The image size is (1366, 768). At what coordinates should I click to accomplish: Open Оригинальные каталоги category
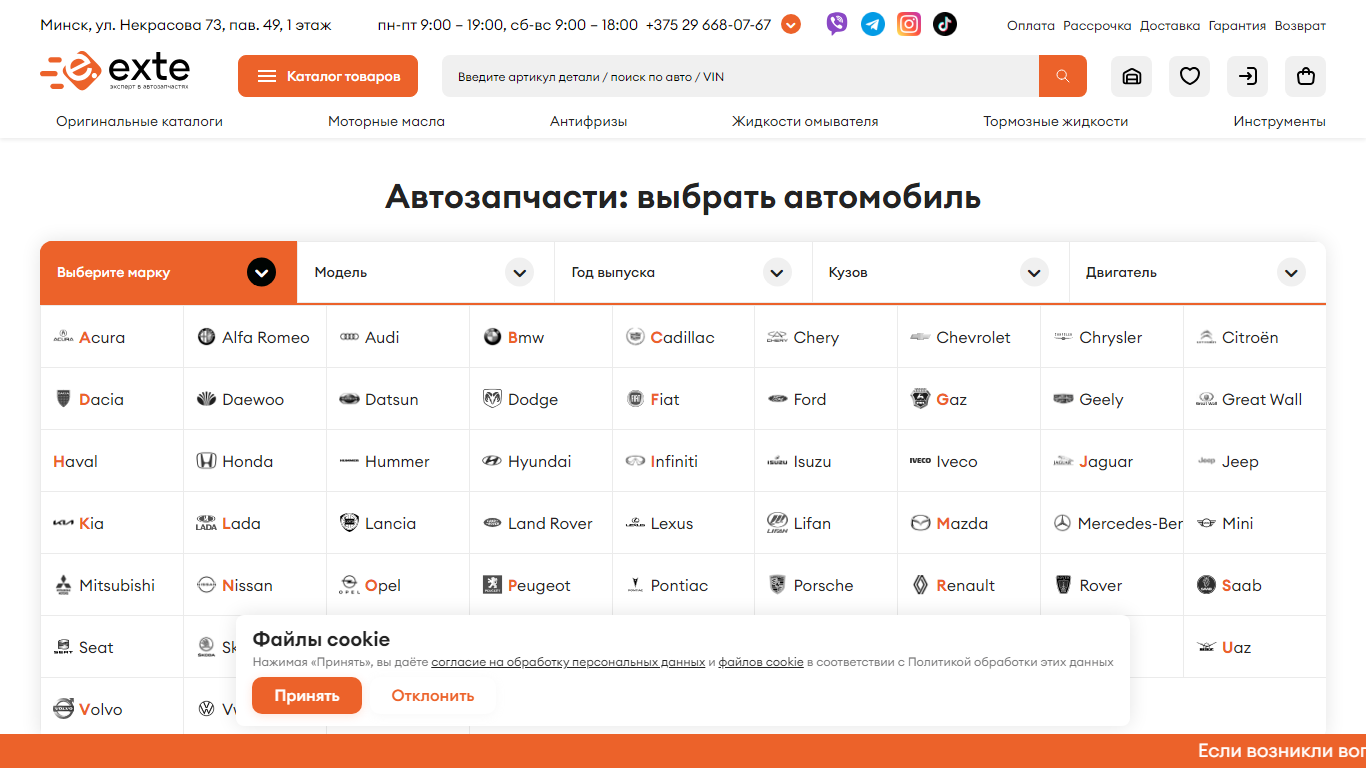point(139,122)
